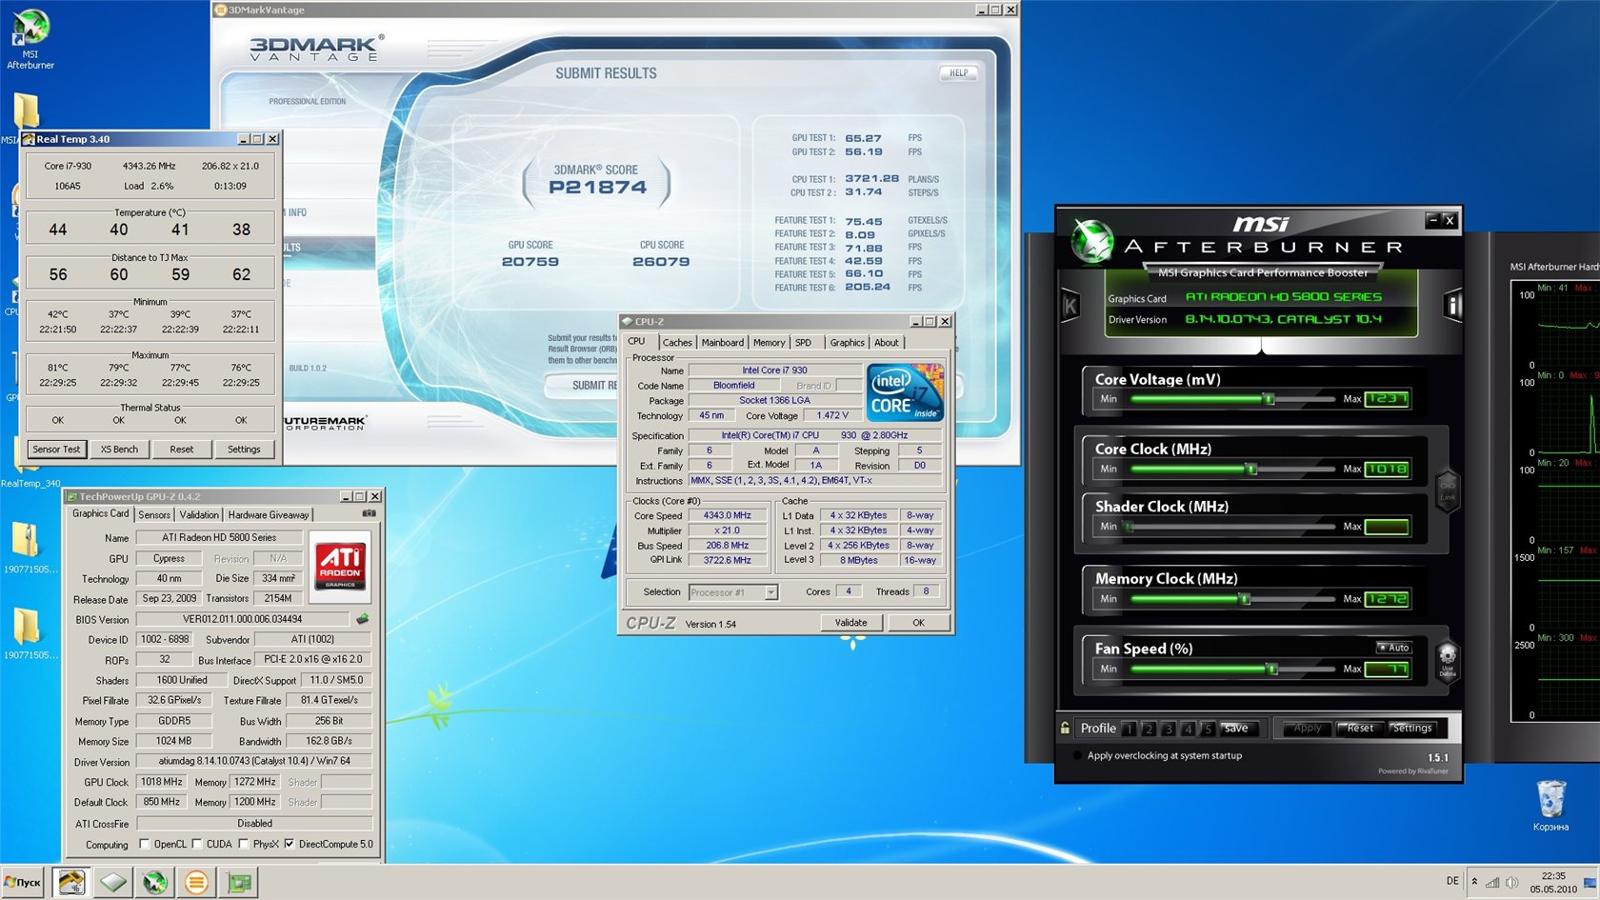This screenshot has height=900, width=1600.
Task: Show hidden tray icons arrow
Action: coord(1474,882)
